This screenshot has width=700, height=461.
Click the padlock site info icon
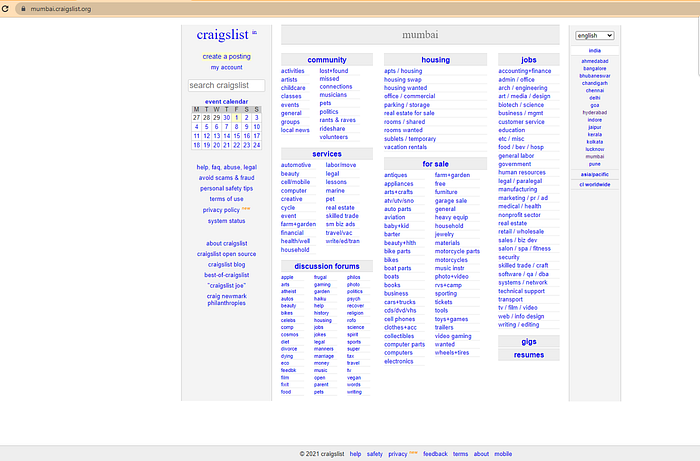pyautogui.click(x=23, y=8)
